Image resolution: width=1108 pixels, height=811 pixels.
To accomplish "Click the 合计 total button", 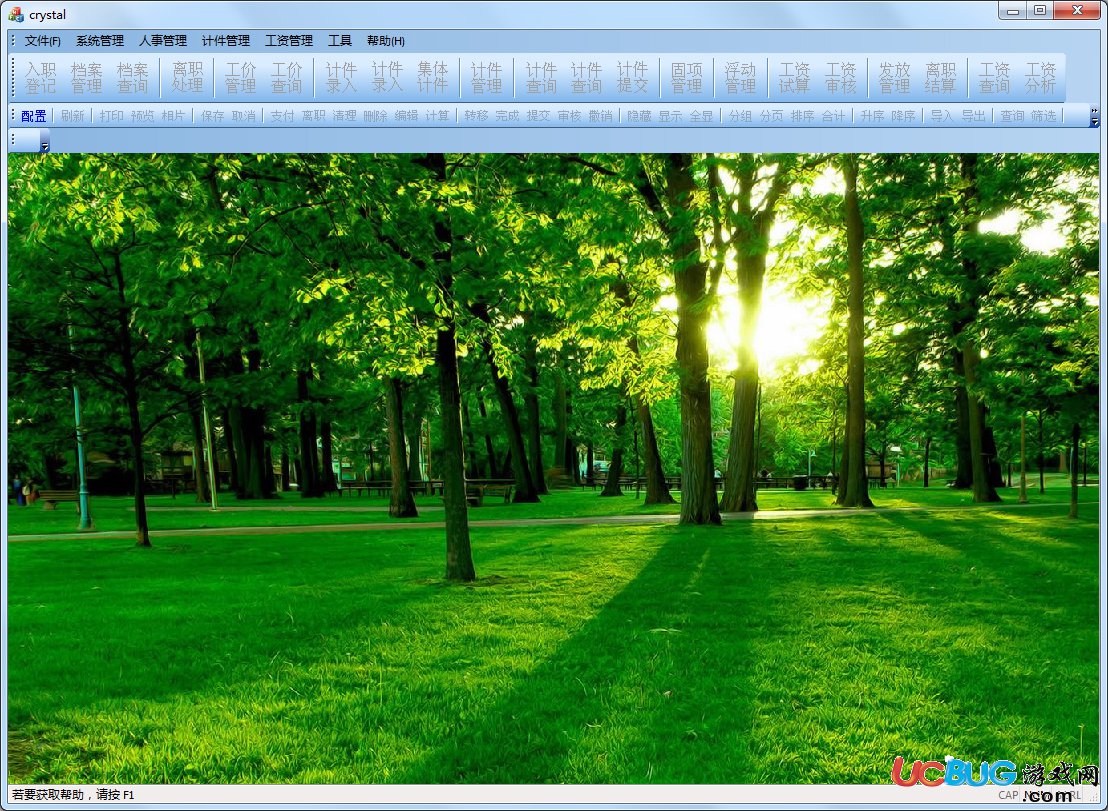I will coord(834,116).
